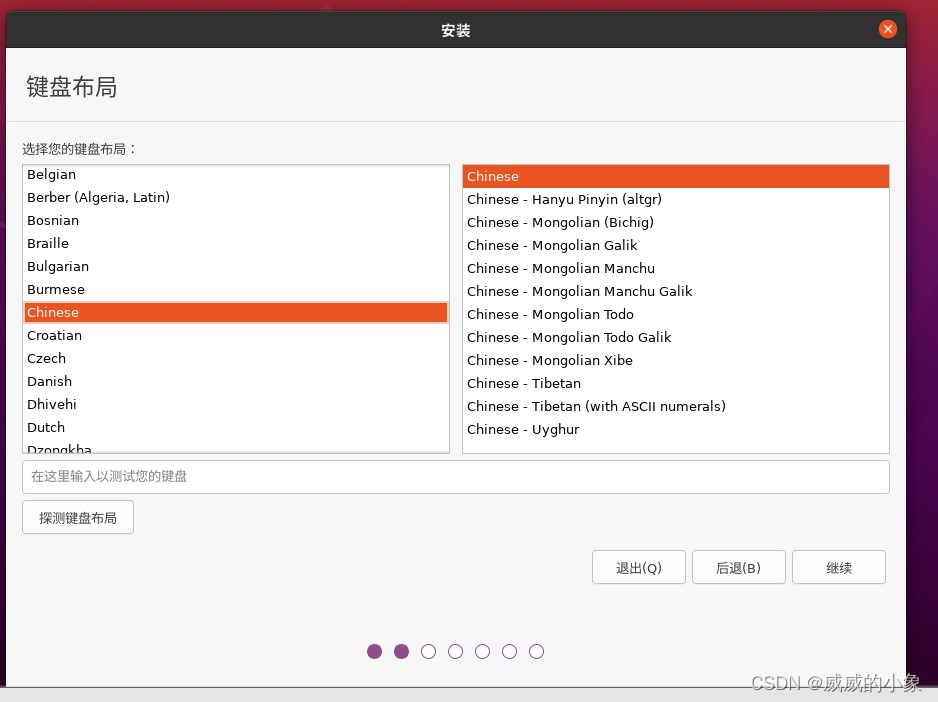
Task: Pick Chinese - Mongolian Todo Galik variant
Action: pyautogui.click(x=675, y=338)
